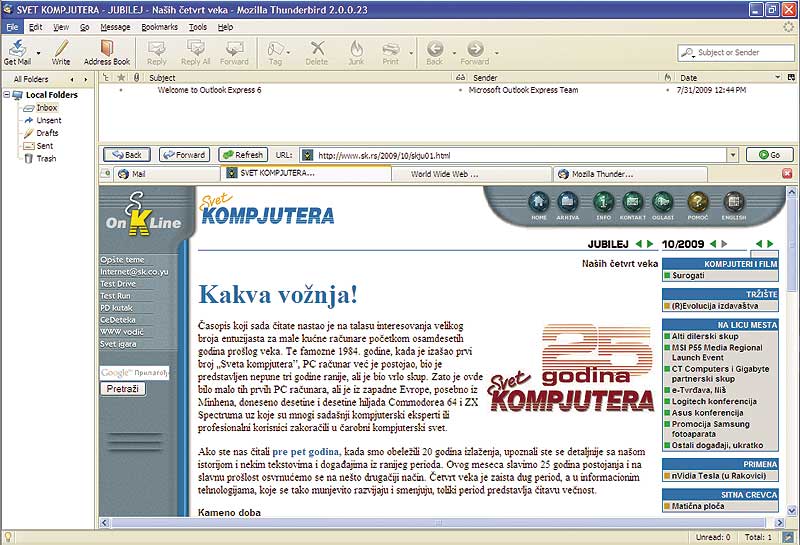Collapse the Local Folders tree

7,95
